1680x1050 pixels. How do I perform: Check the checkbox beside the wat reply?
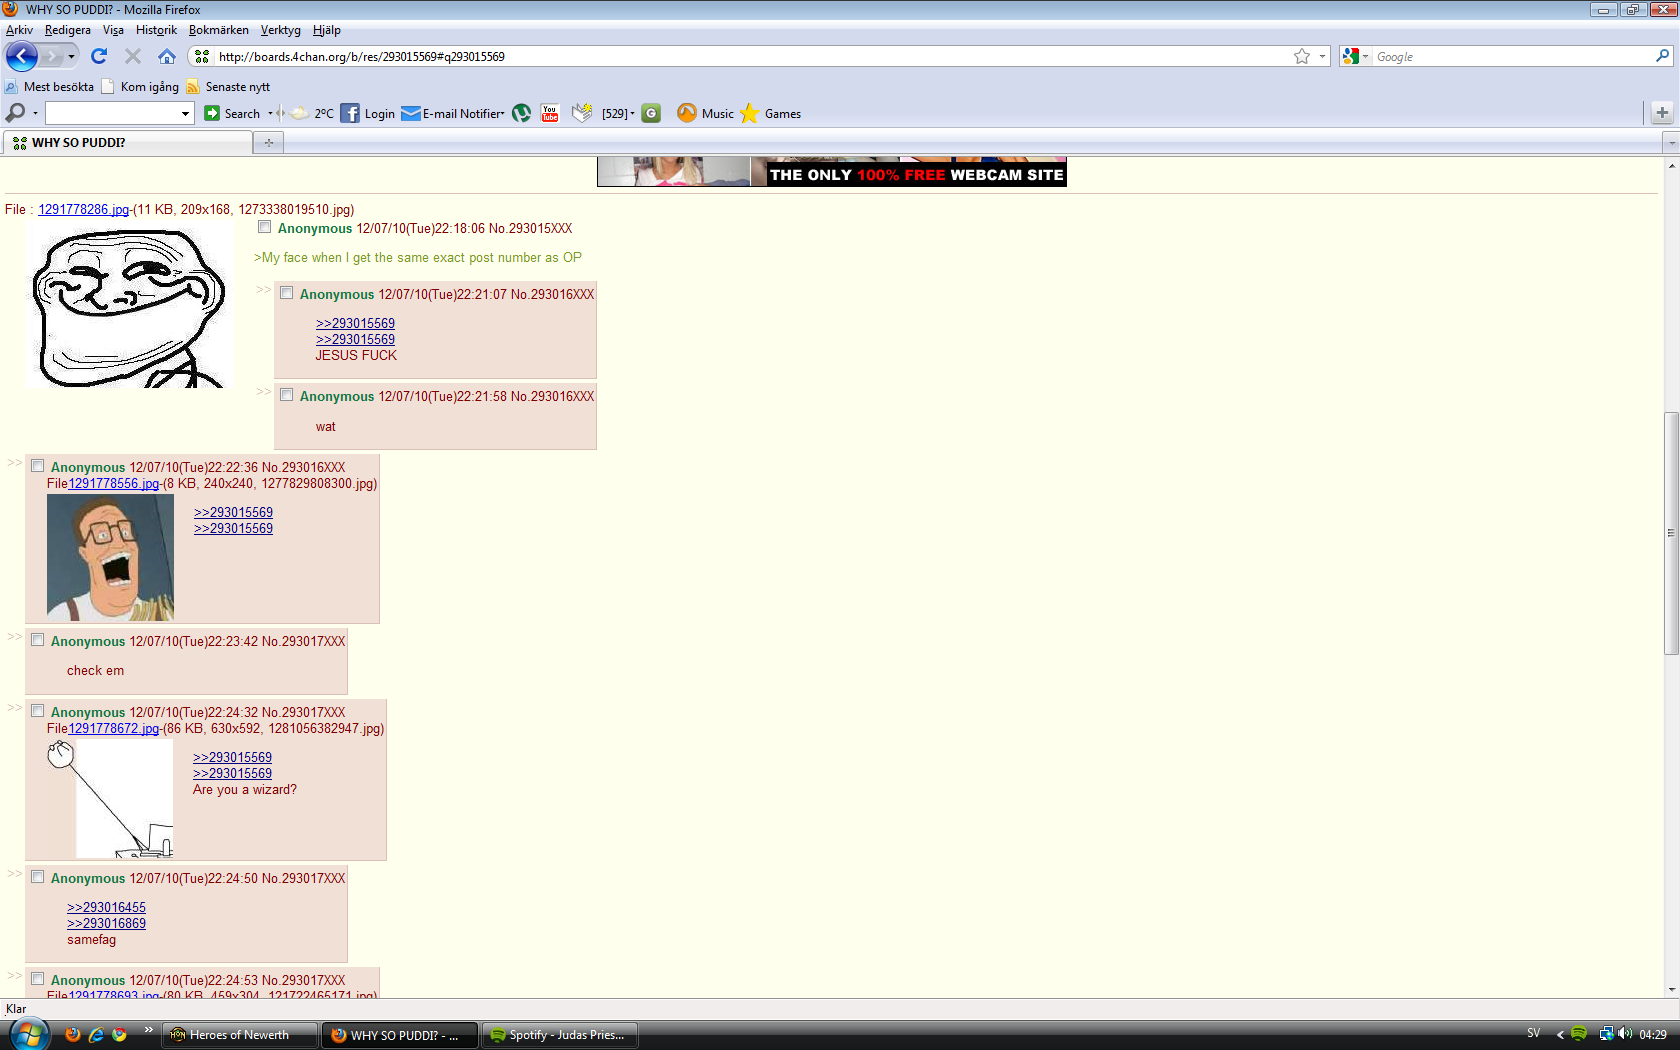pos(287,394)
